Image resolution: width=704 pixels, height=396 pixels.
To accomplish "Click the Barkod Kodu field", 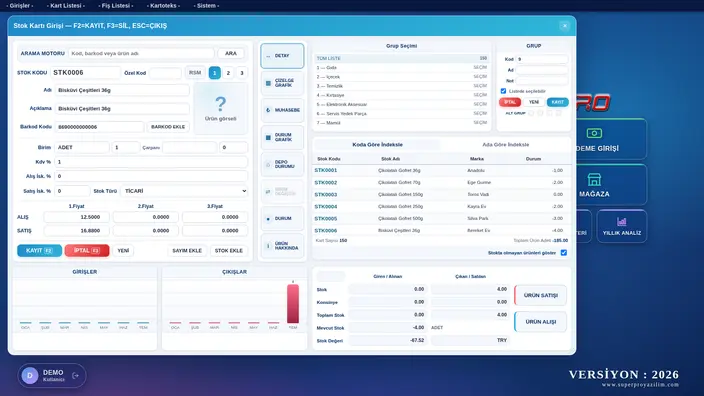I will click(99, 127).
